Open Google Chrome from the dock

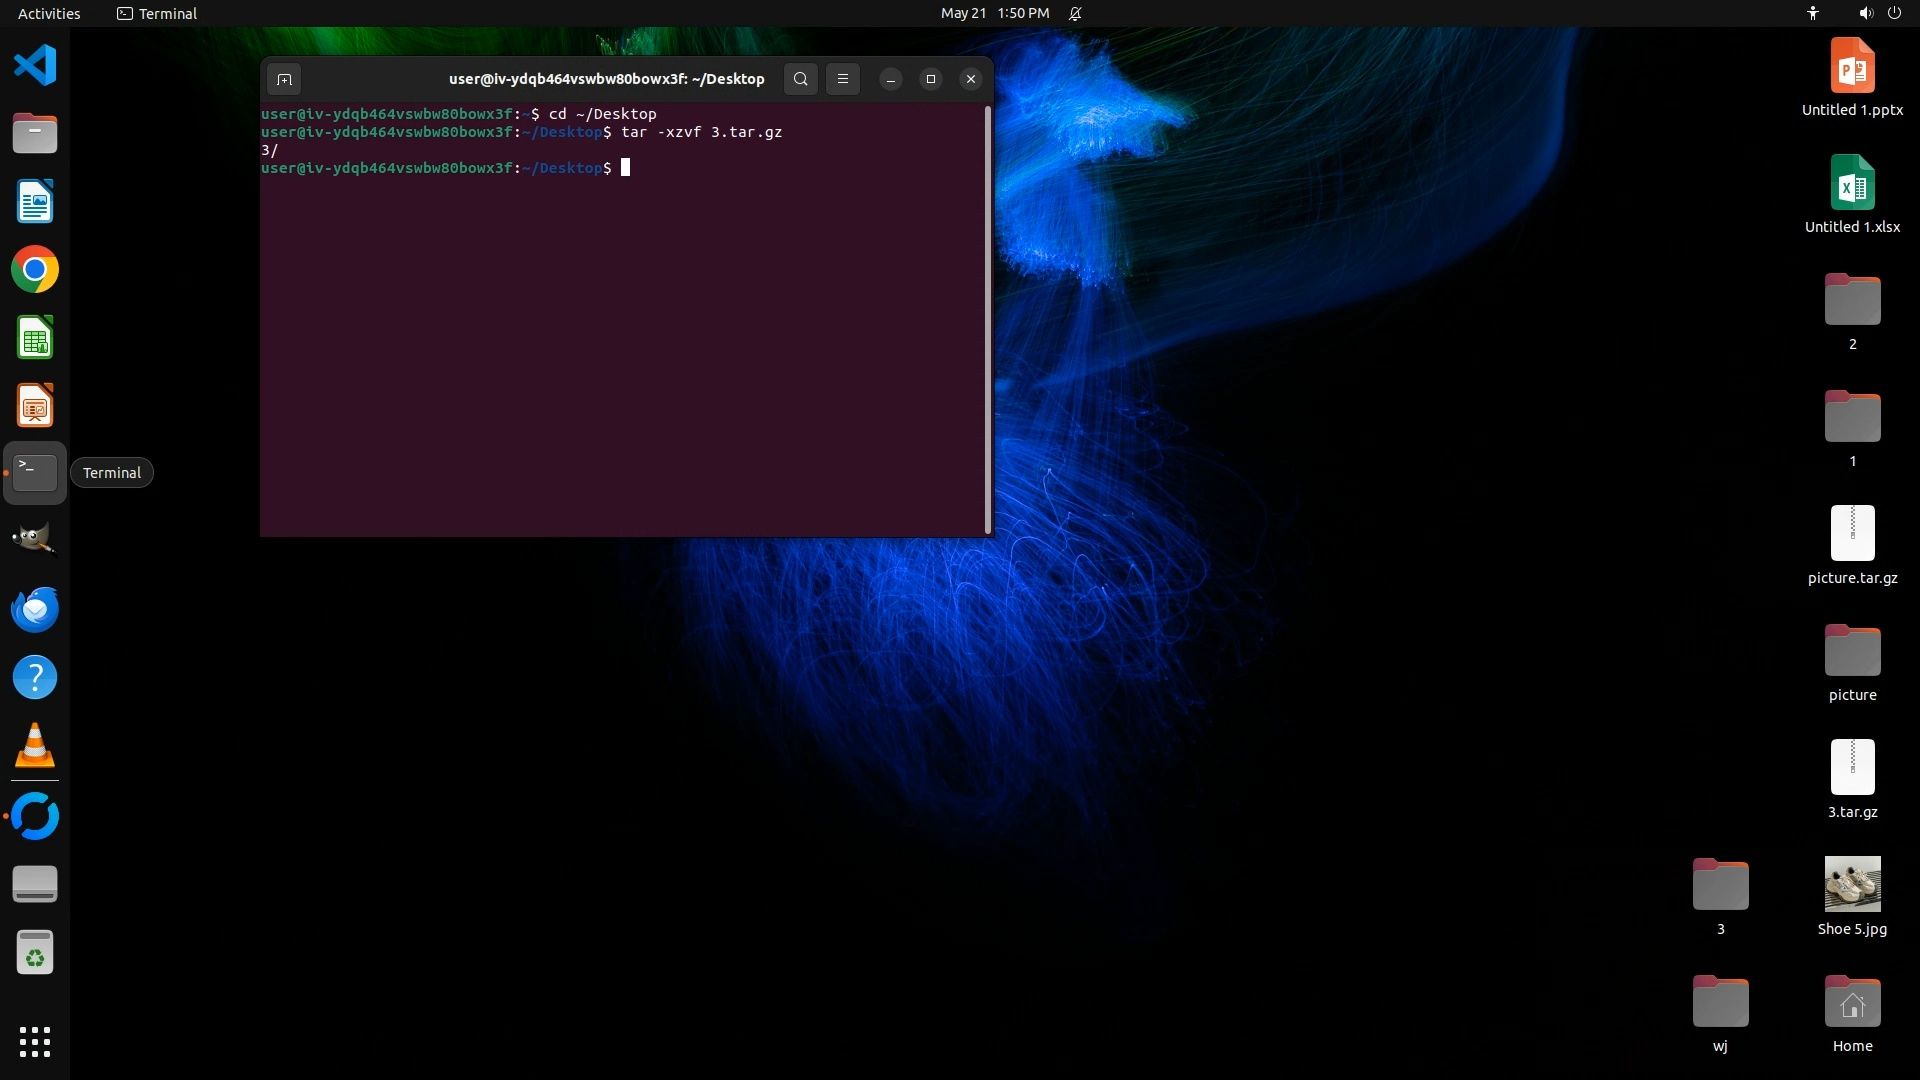tap(35, 270)
